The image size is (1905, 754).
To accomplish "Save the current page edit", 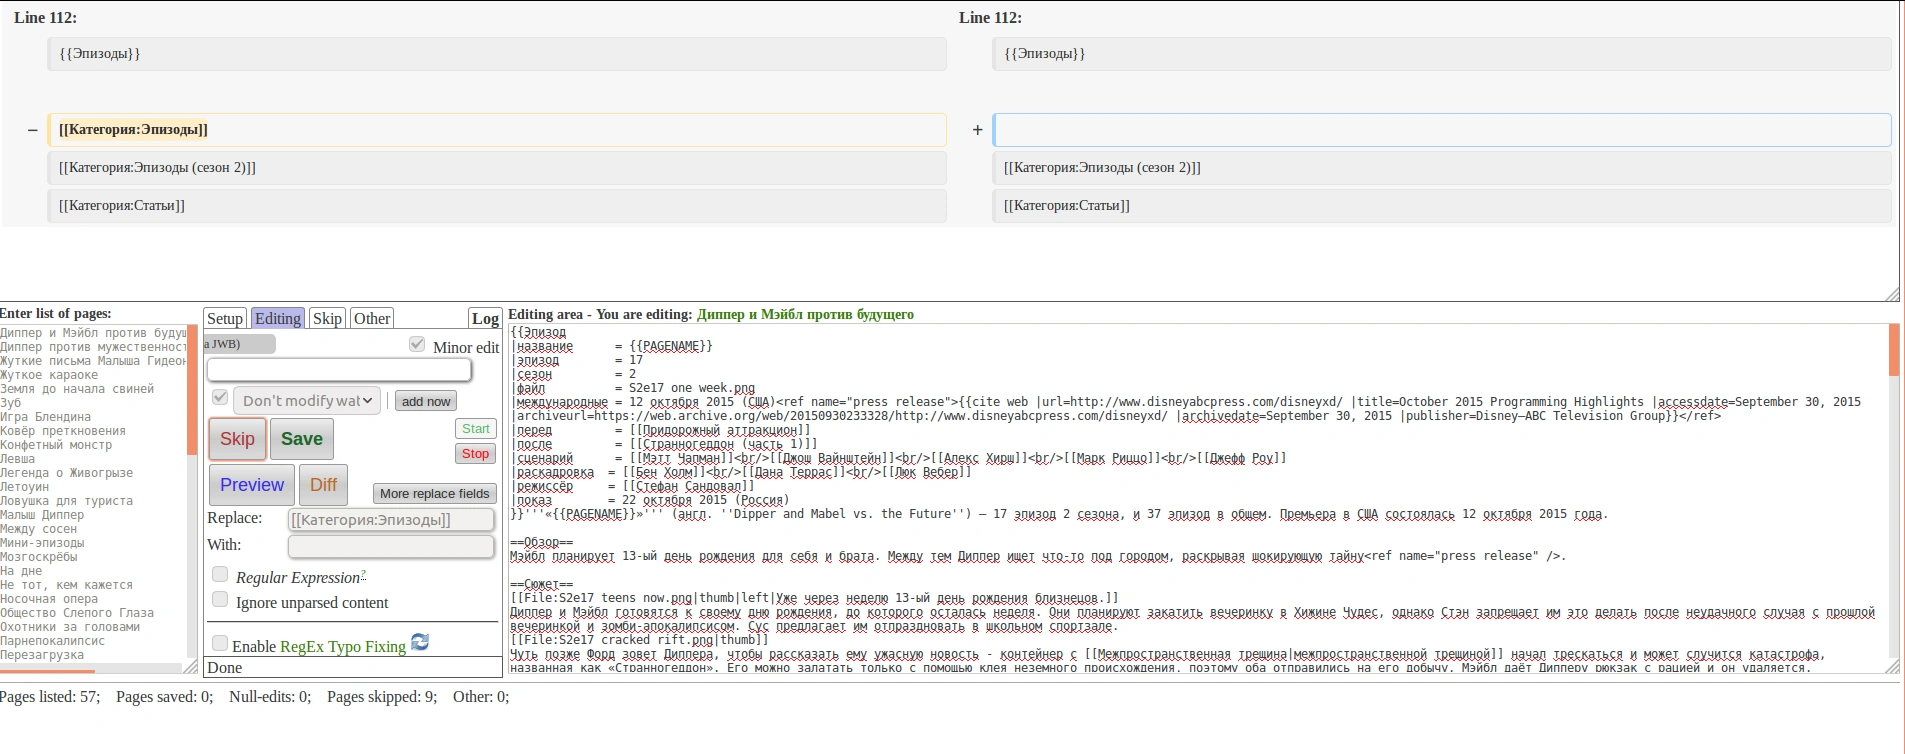I will (x=302, y=439).
